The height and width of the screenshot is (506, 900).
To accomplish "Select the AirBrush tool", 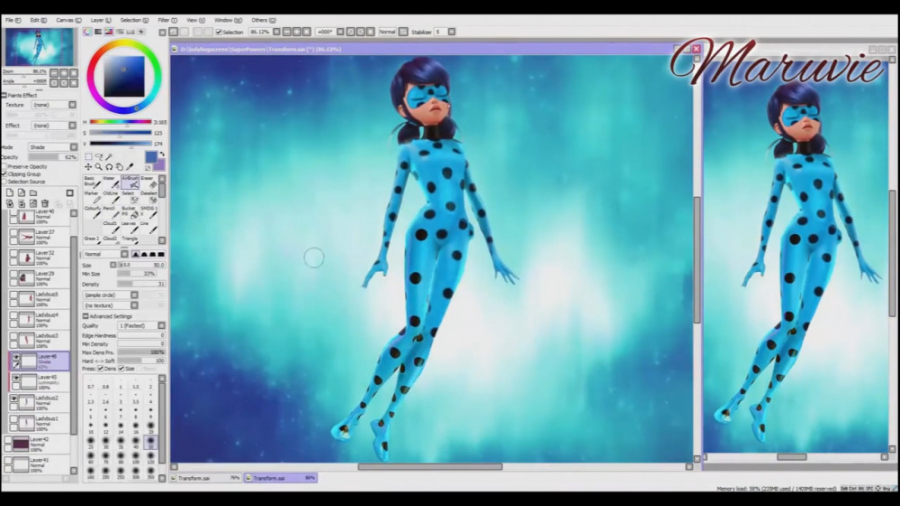I will (131, 182).
